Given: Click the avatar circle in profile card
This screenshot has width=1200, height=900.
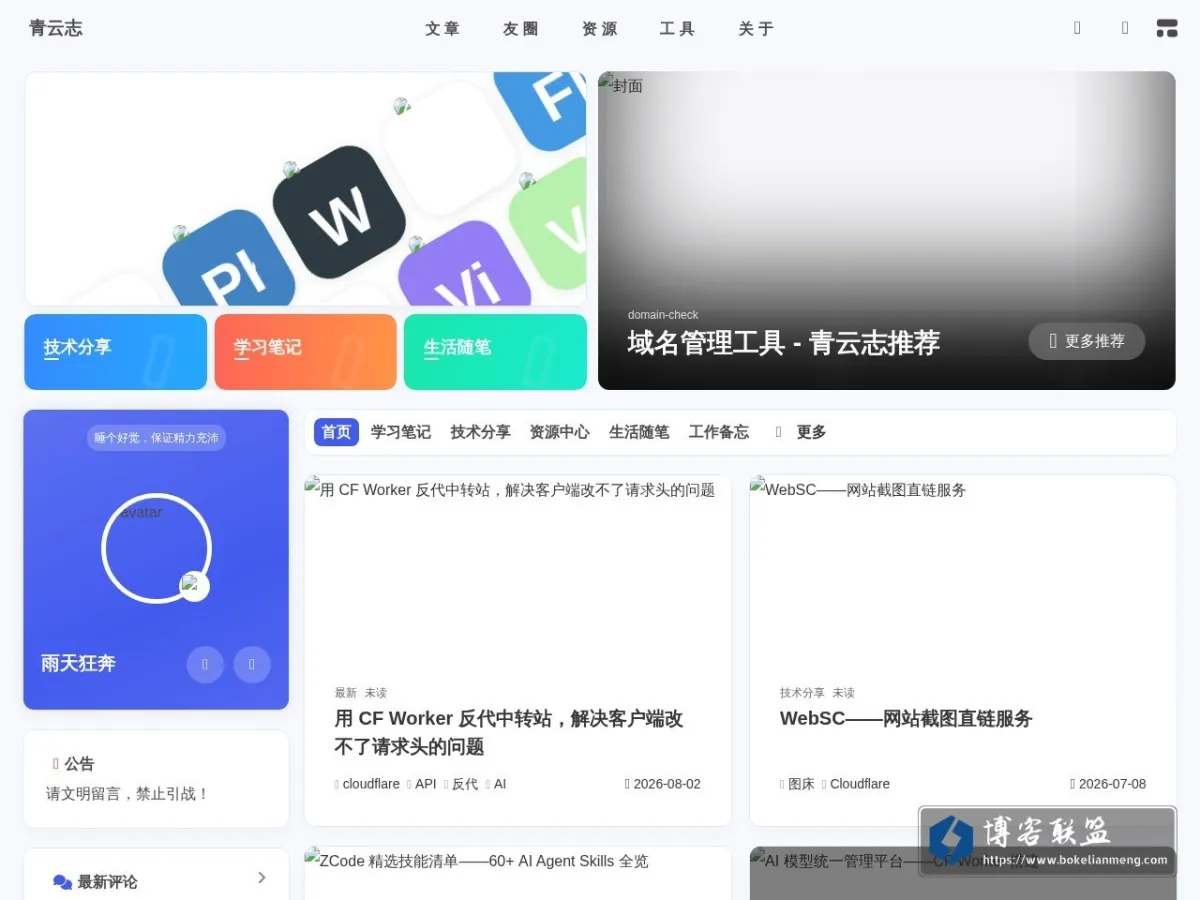Looking at the screenshot, I should 156,548.
